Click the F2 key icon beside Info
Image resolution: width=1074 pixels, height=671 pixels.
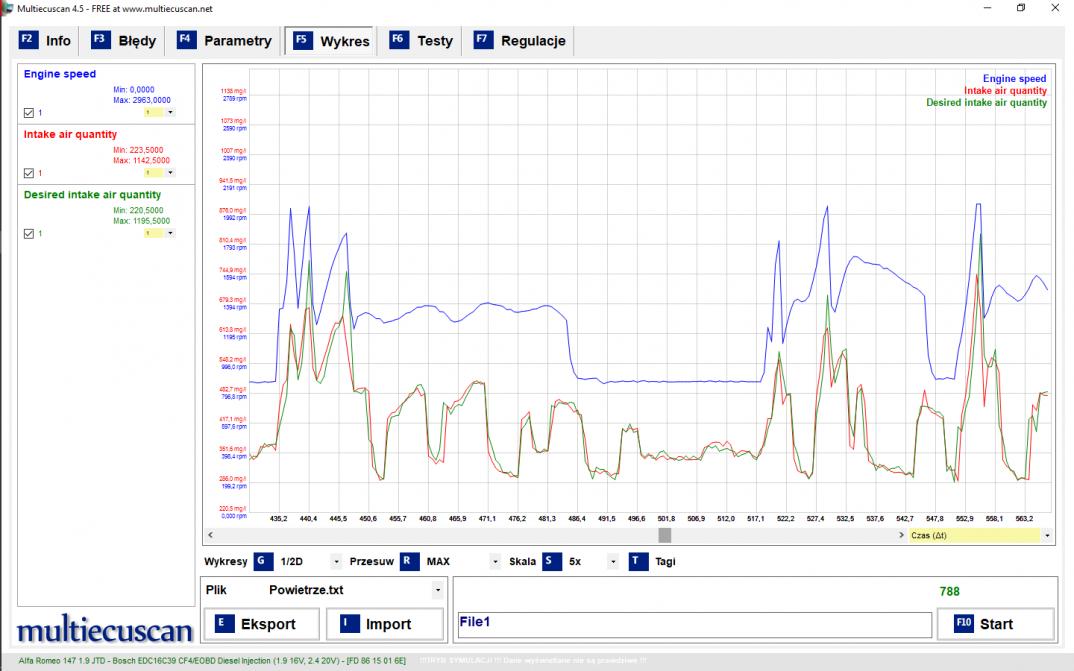[x=27, y=40]
